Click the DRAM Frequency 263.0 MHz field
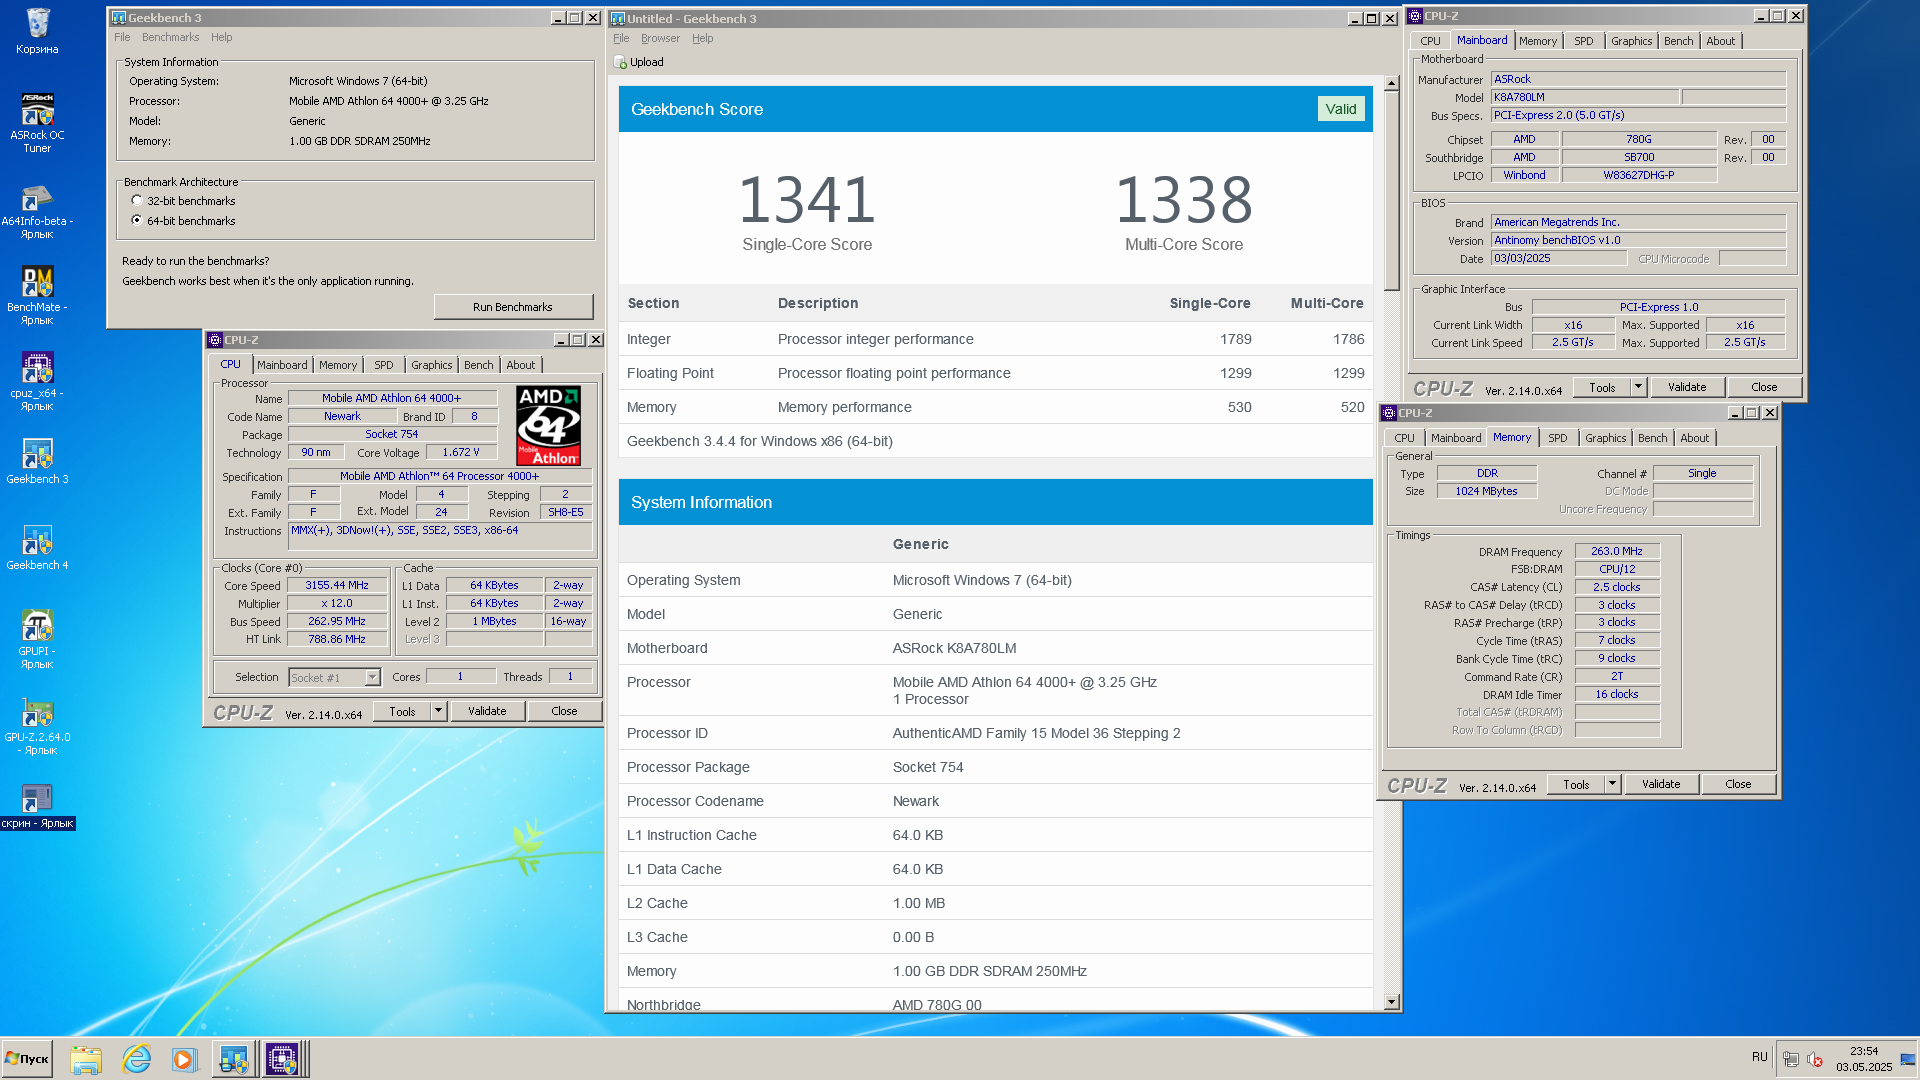Screen dimensions: 1920x1080 pos(1616,551)
